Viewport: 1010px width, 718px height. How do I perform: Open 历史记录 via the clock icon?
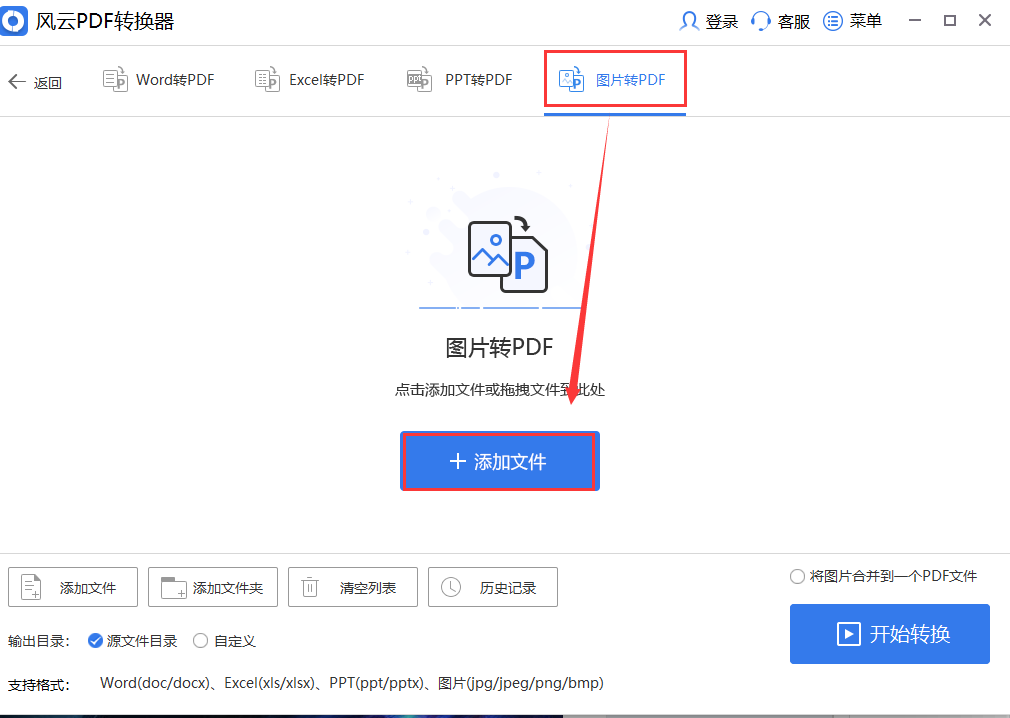pos(450,587)
